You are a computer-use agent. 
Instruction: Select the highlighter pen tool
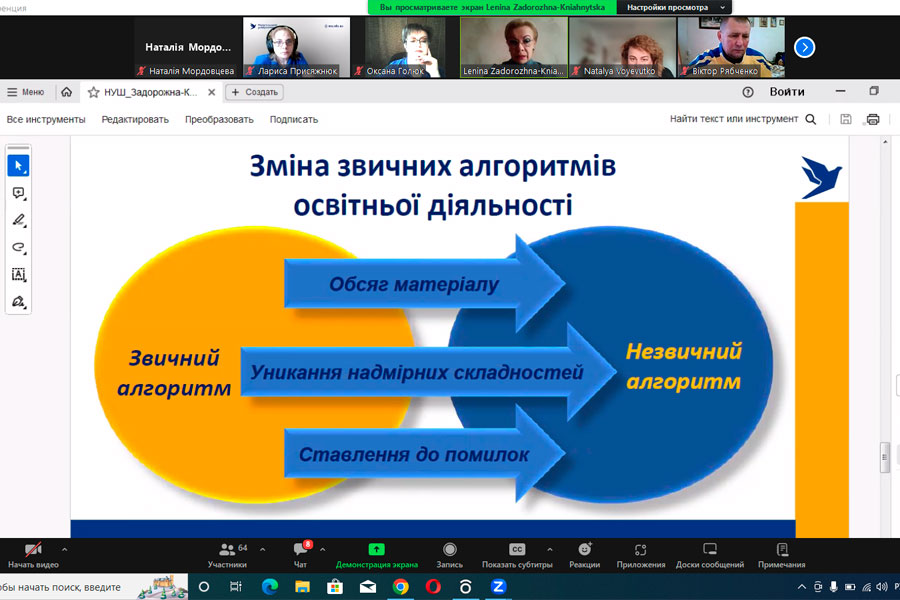click(x=18, y=220)
